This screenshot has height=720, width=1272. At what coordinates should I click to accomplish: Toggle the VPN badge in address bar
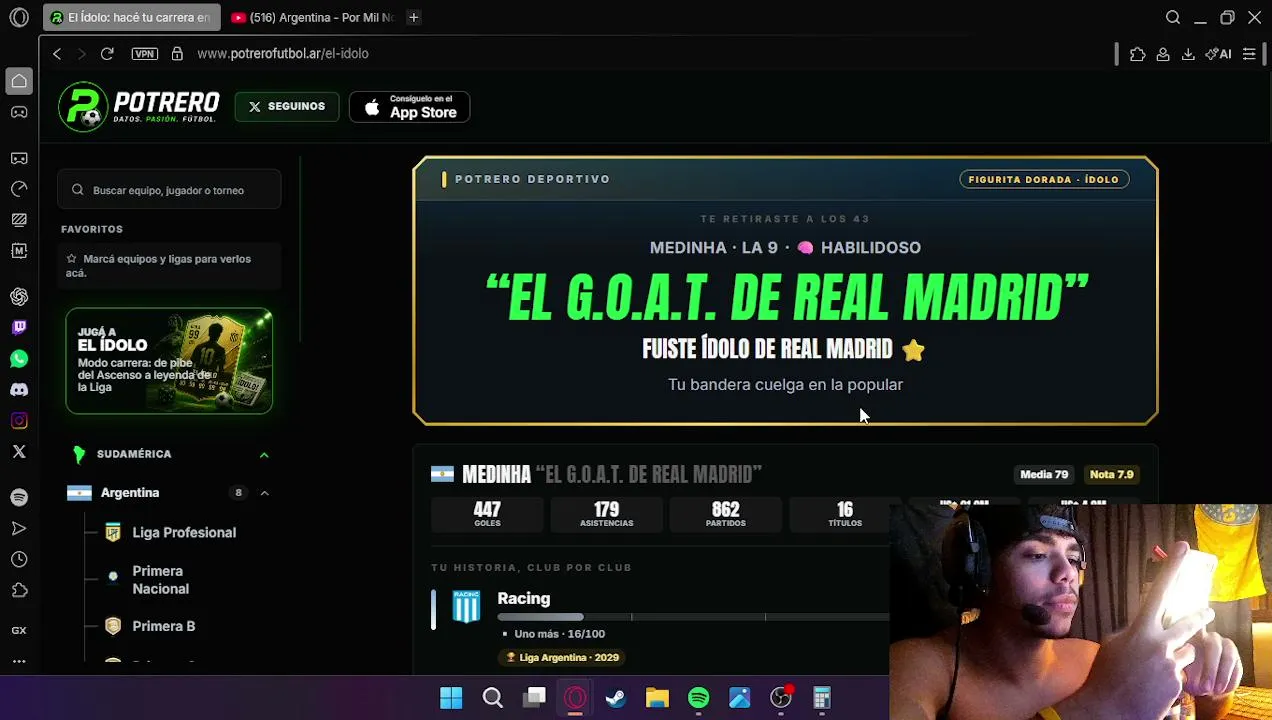144,53
